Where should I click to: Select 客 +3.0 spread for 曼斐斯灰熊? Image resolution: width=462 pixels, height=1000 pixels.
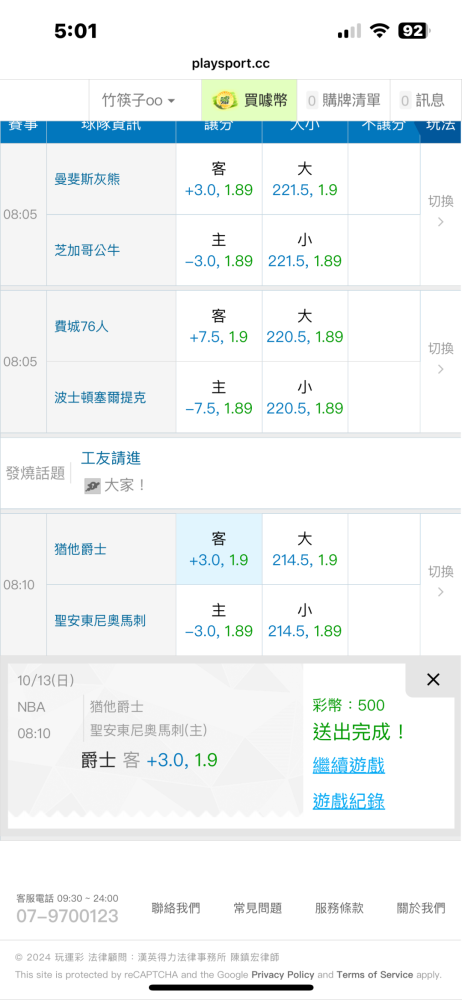219,179
